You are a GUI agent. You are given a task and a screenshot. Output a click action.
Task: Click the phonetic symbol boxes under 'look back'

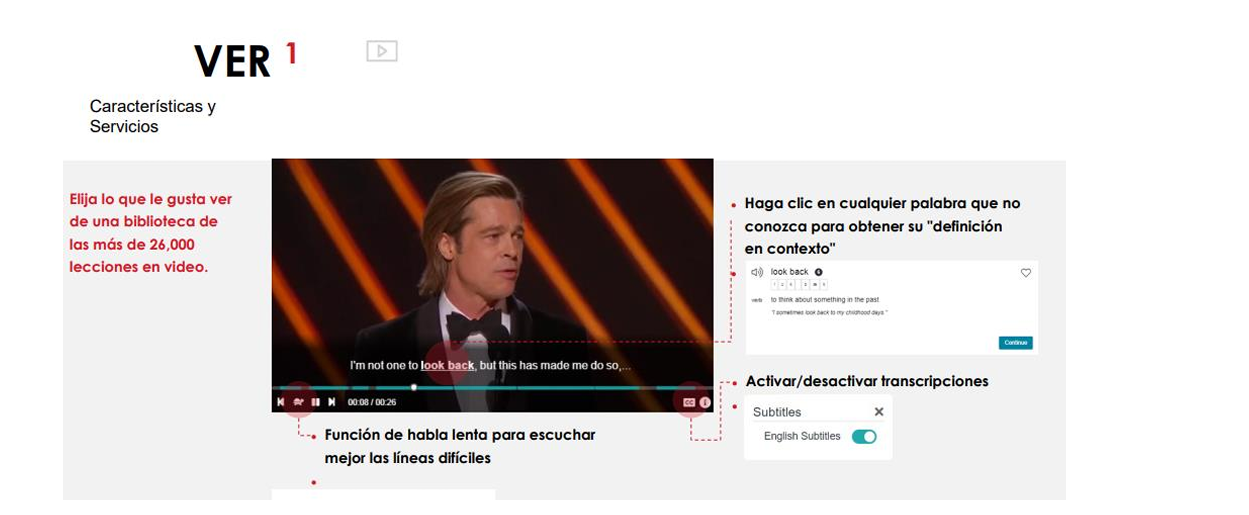click(798, 285)
